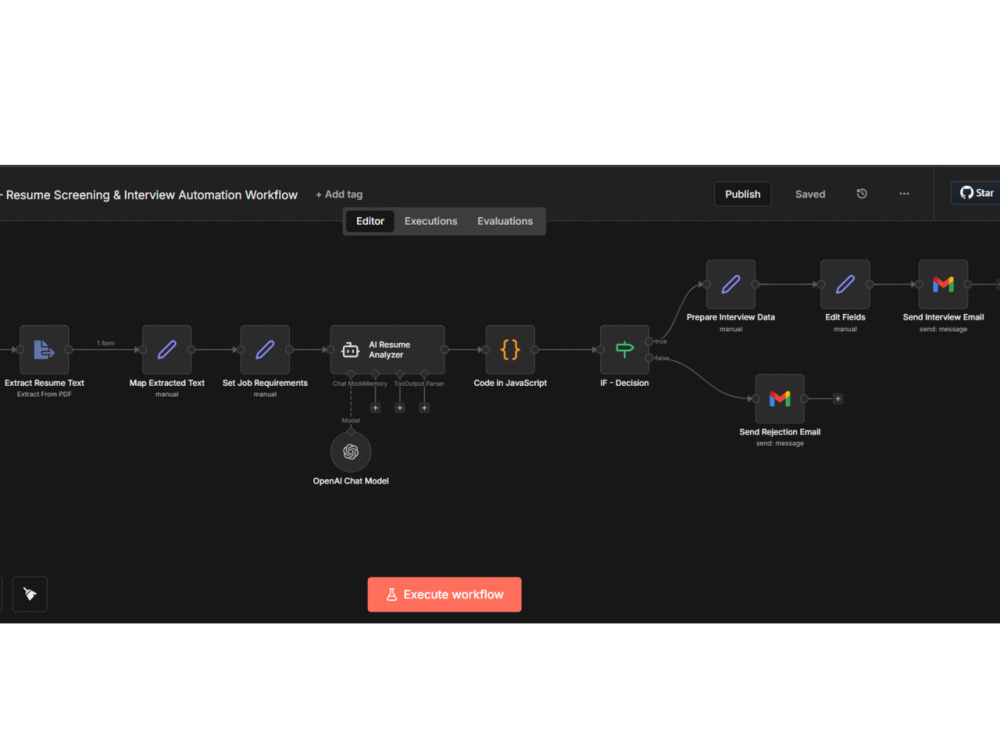Add a connection on the Memory plus
This screenshot has height=750, width=1000.
375,408
